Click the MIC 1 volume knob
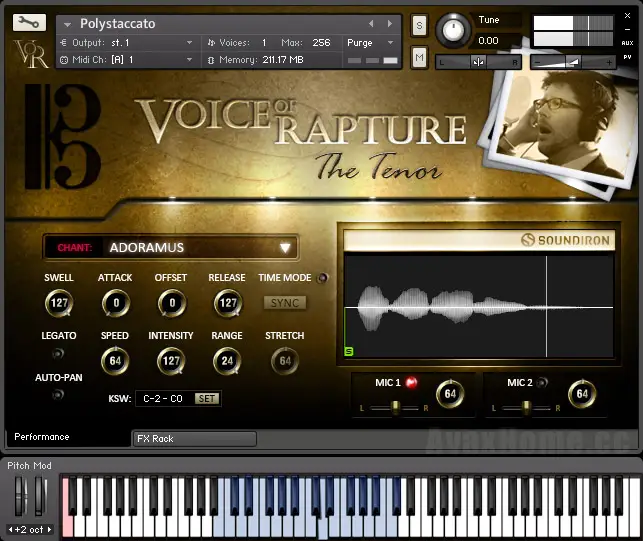 [x=450, y=394]
